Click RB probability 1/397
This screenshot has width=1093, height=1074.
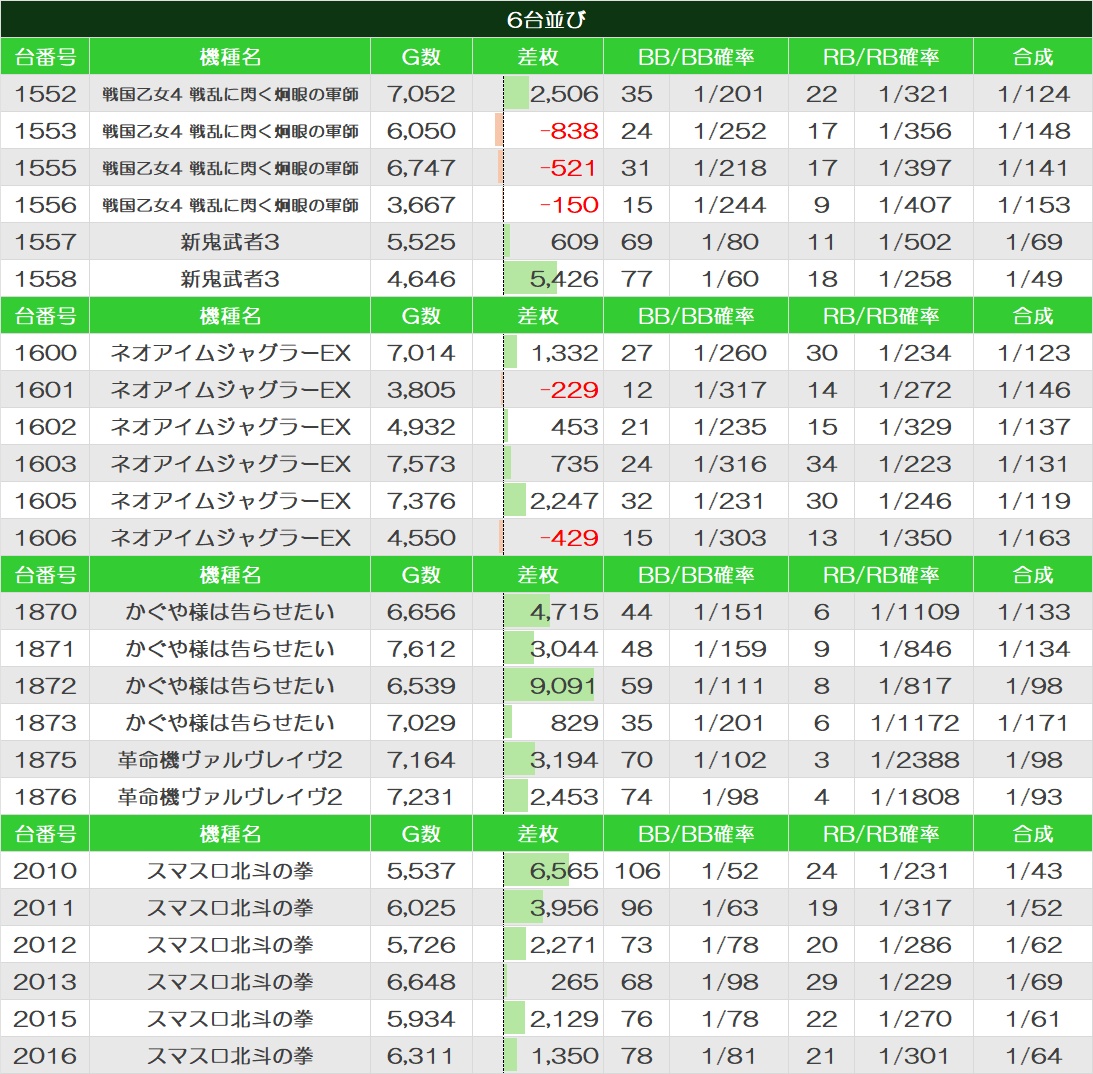pyautogui.click(x=915, y=168)
